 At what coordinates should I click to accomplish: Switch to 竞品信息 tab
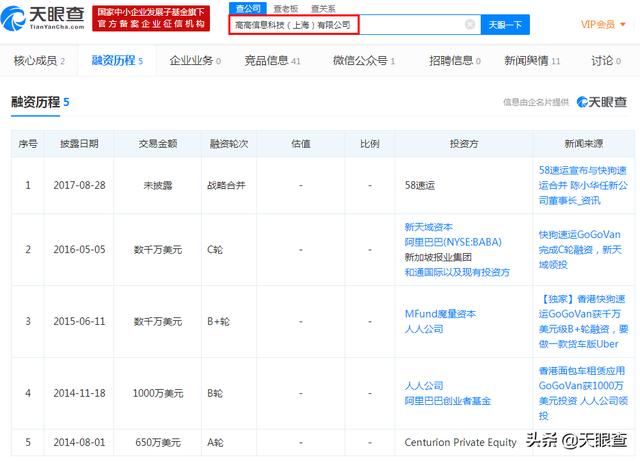pyautogui.click(x=272, y=61)
